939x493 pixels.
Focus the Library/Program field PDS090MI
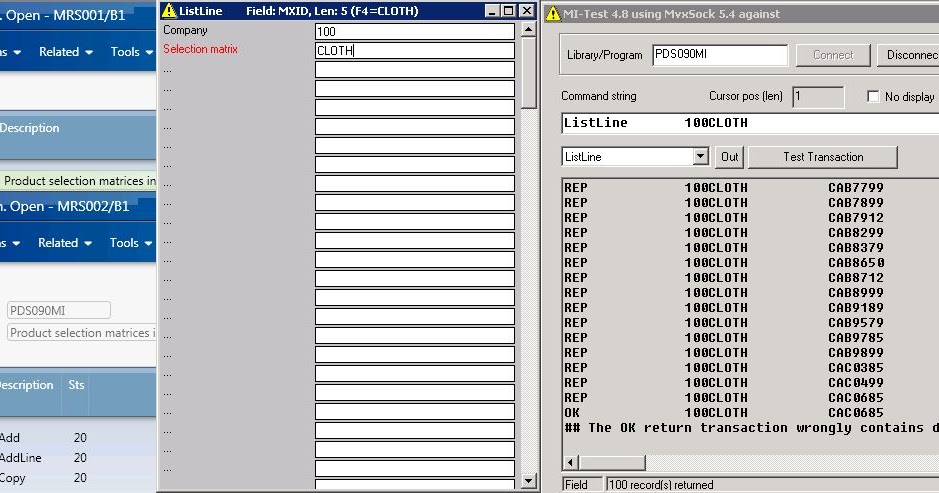tap(720, 55)
